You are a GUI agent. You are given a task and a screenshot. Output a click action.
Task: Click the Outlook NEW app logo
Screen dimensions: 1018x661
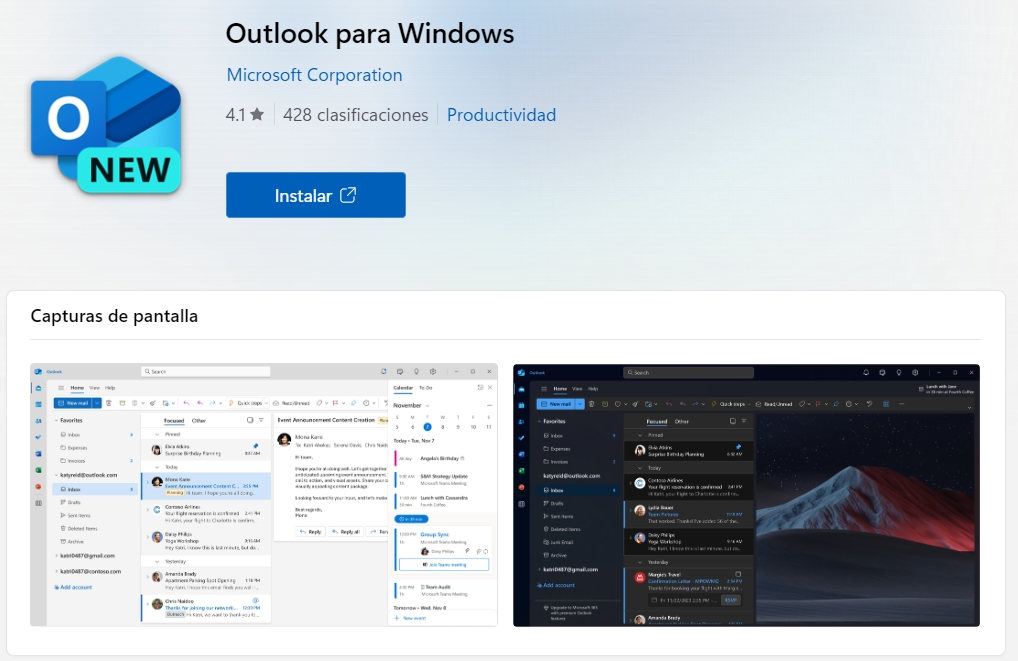(106, 125)
